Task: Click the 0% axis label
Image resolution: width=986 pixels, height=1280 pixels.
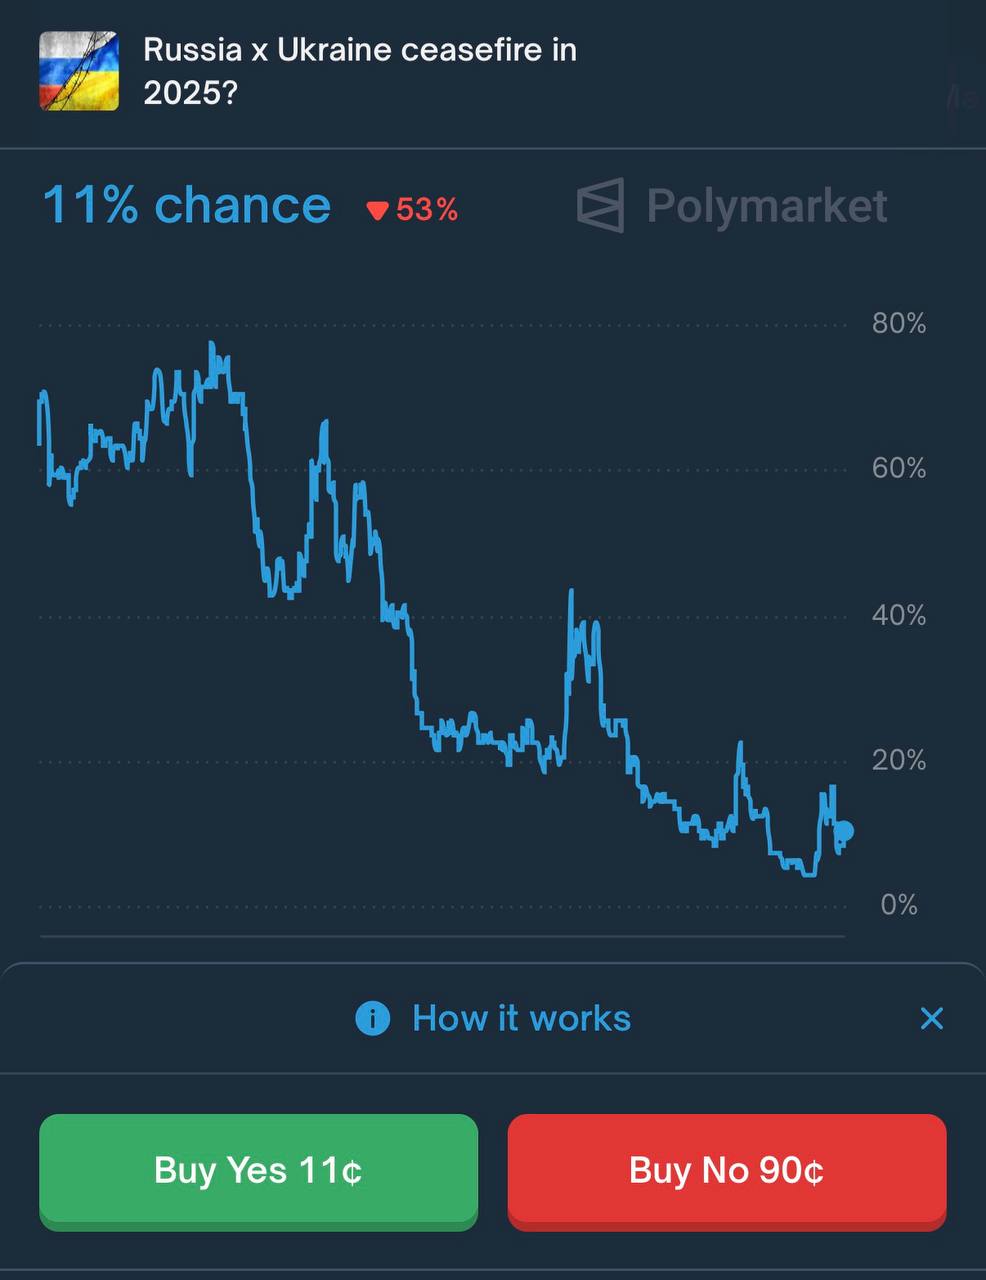Action: pyautogui.click(x=899, y=905)
